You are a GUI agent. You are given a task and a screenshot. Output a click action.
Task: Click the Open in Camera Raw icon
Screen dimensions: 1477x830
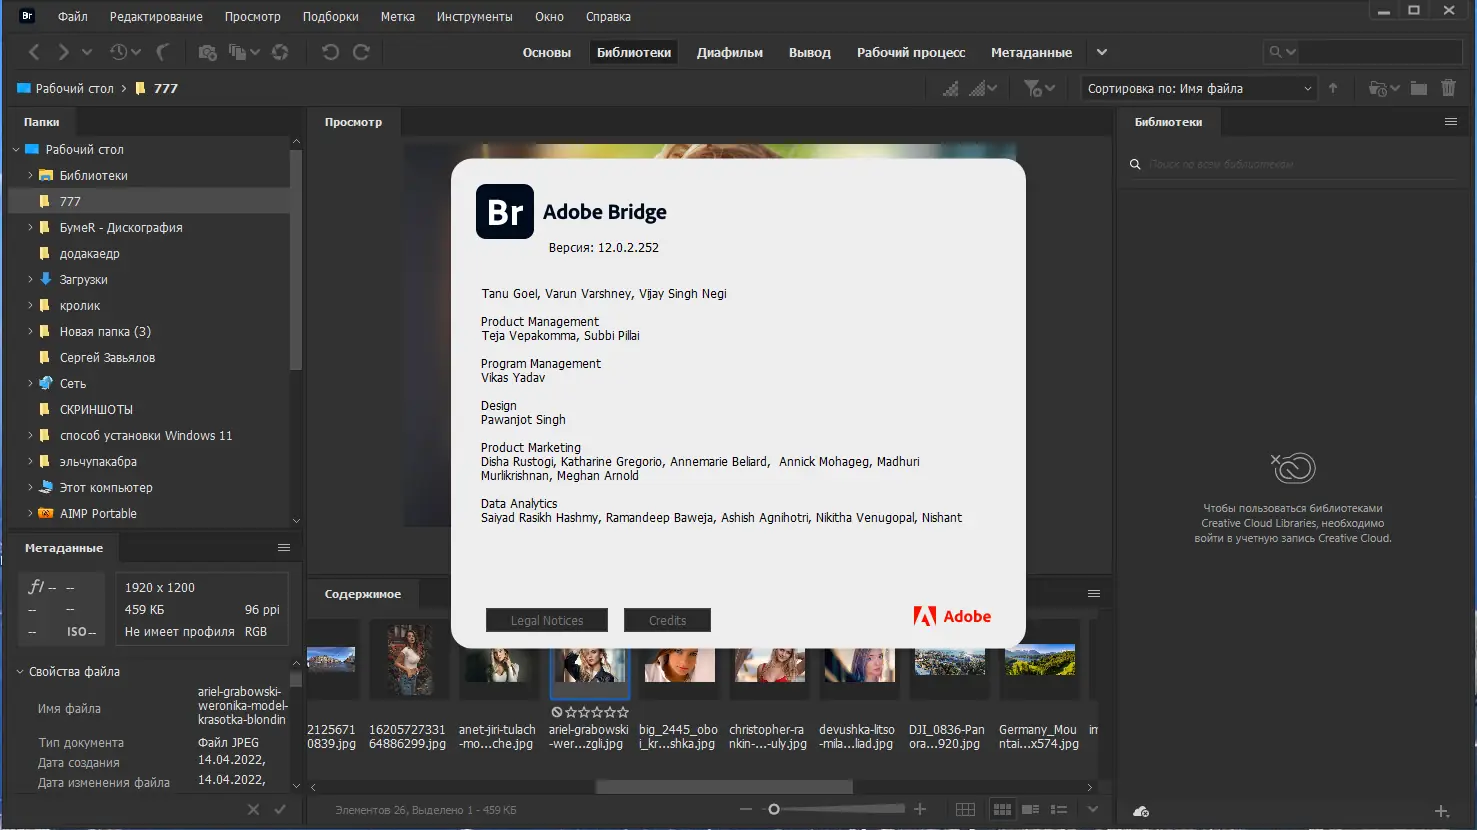pyautogui.click(x=280, y=52)
